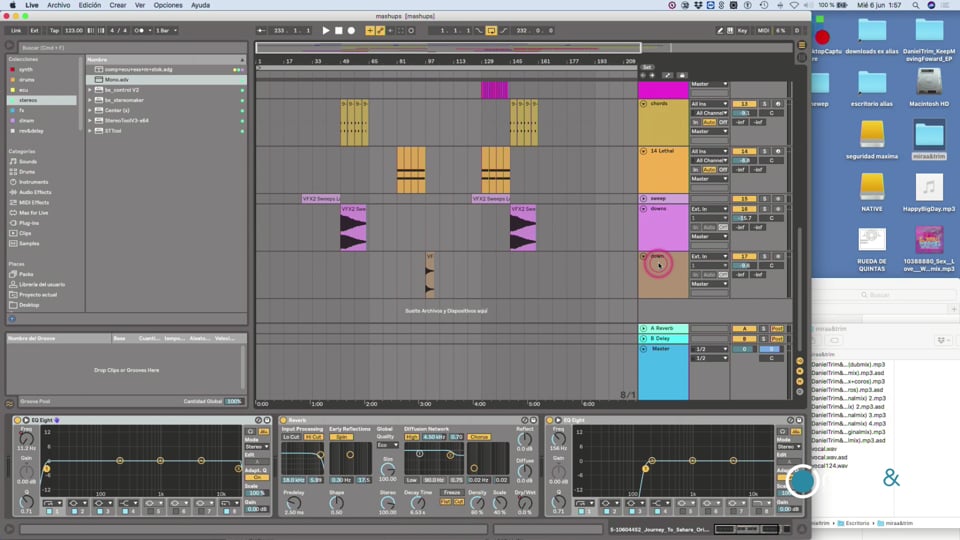The width and height of the screenshot is (960, 540).
Task: Click the Automation Arm button
Action: click(x=380, y=30)
